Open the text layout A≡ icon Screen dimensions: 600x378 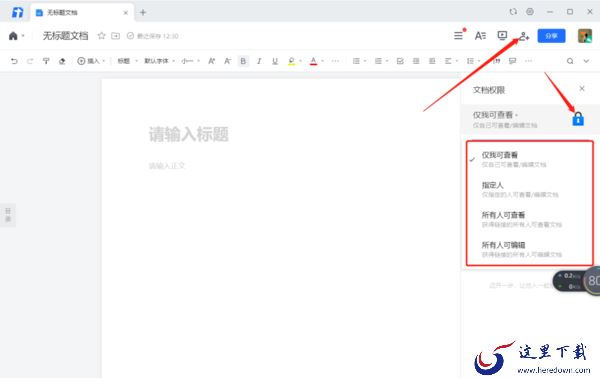480,36
